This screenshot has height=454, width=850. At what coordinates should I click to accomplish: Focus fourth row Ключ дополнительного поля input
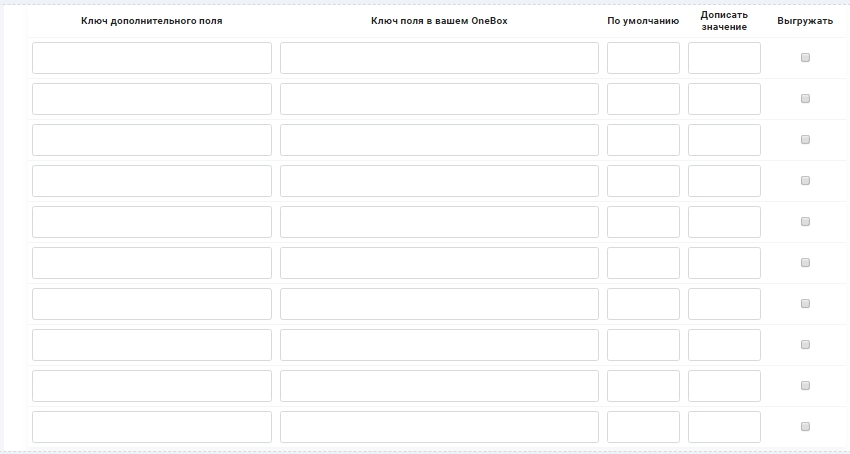coord(152,181)
